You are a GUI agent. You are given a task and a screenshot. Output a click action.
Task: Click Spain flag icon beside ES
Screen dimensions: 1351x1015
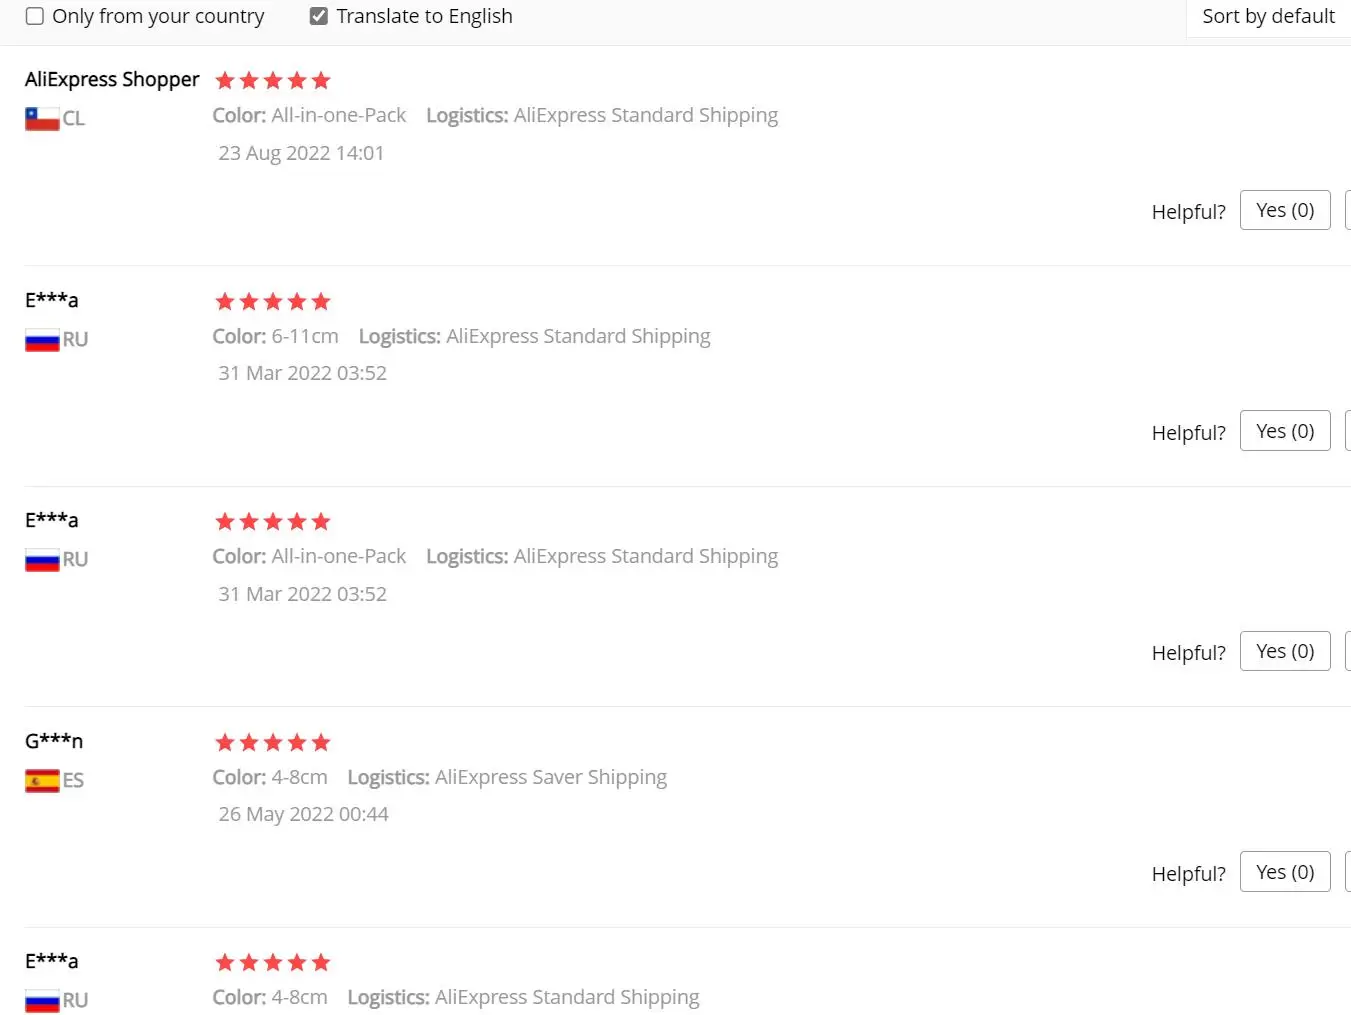pyautogui.click(x=42, y=781)
